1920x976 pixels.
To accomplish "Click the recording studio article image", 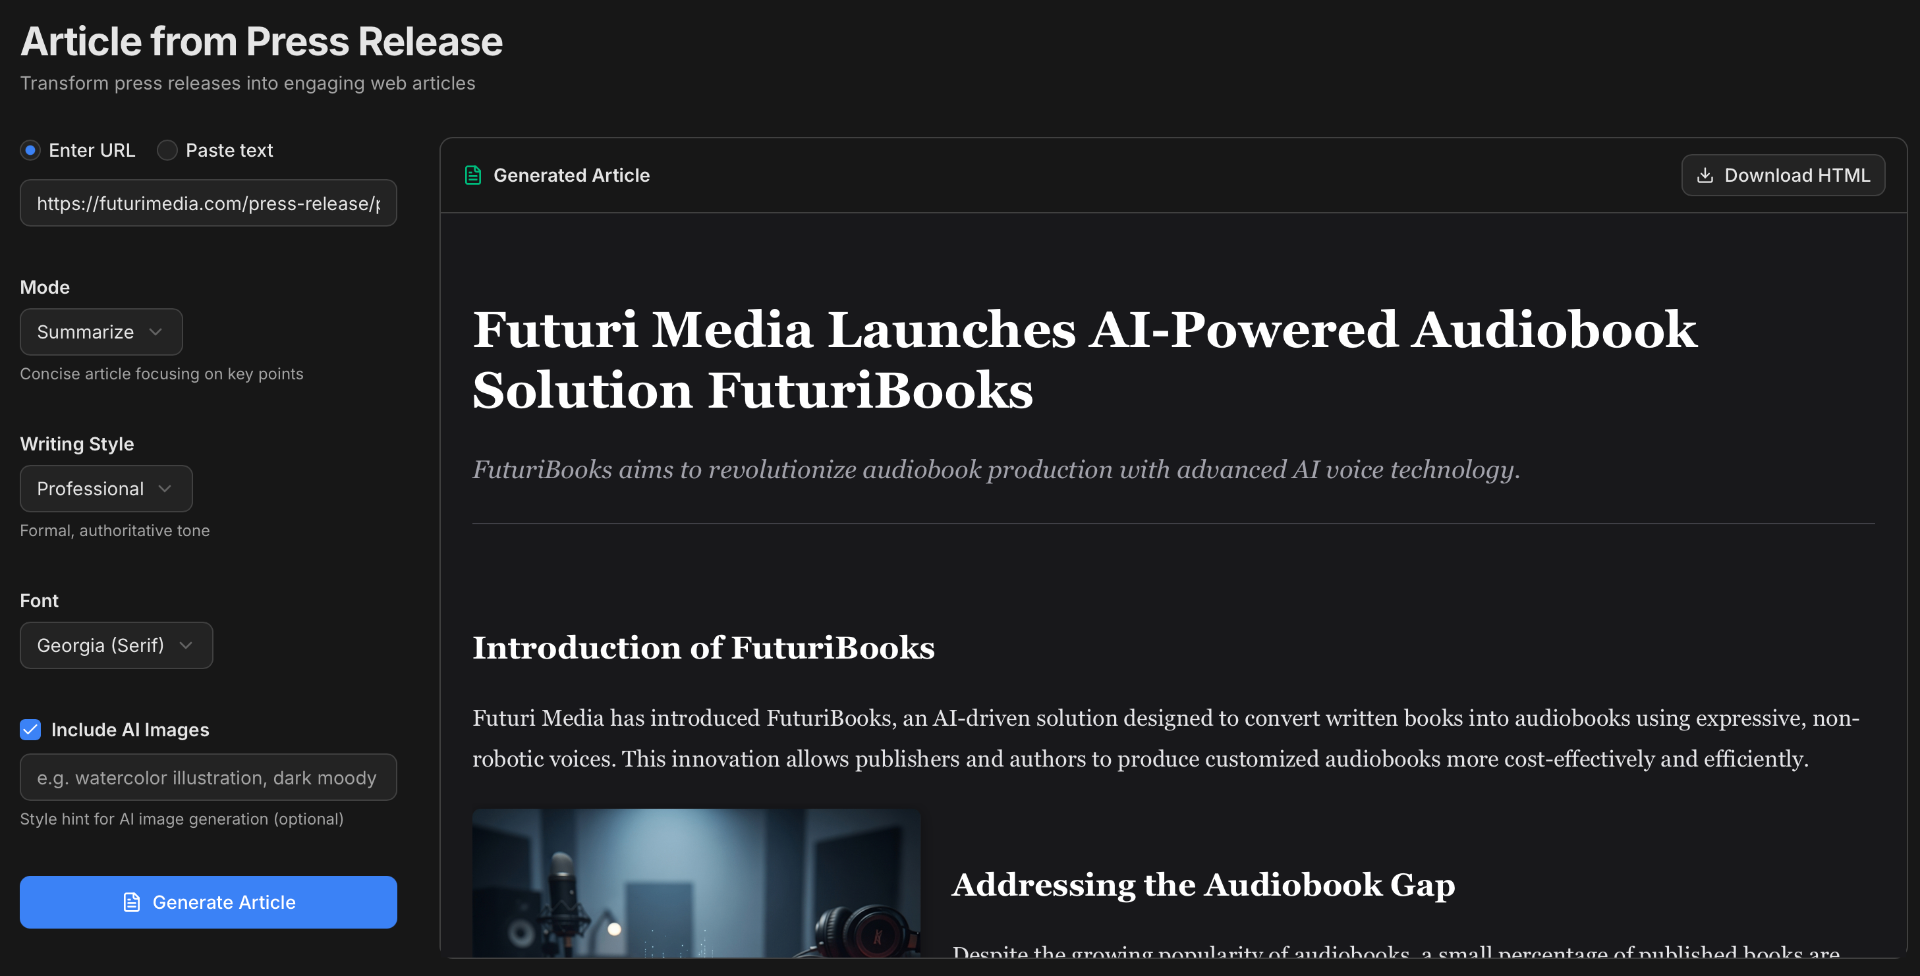I will click(696, 883).
